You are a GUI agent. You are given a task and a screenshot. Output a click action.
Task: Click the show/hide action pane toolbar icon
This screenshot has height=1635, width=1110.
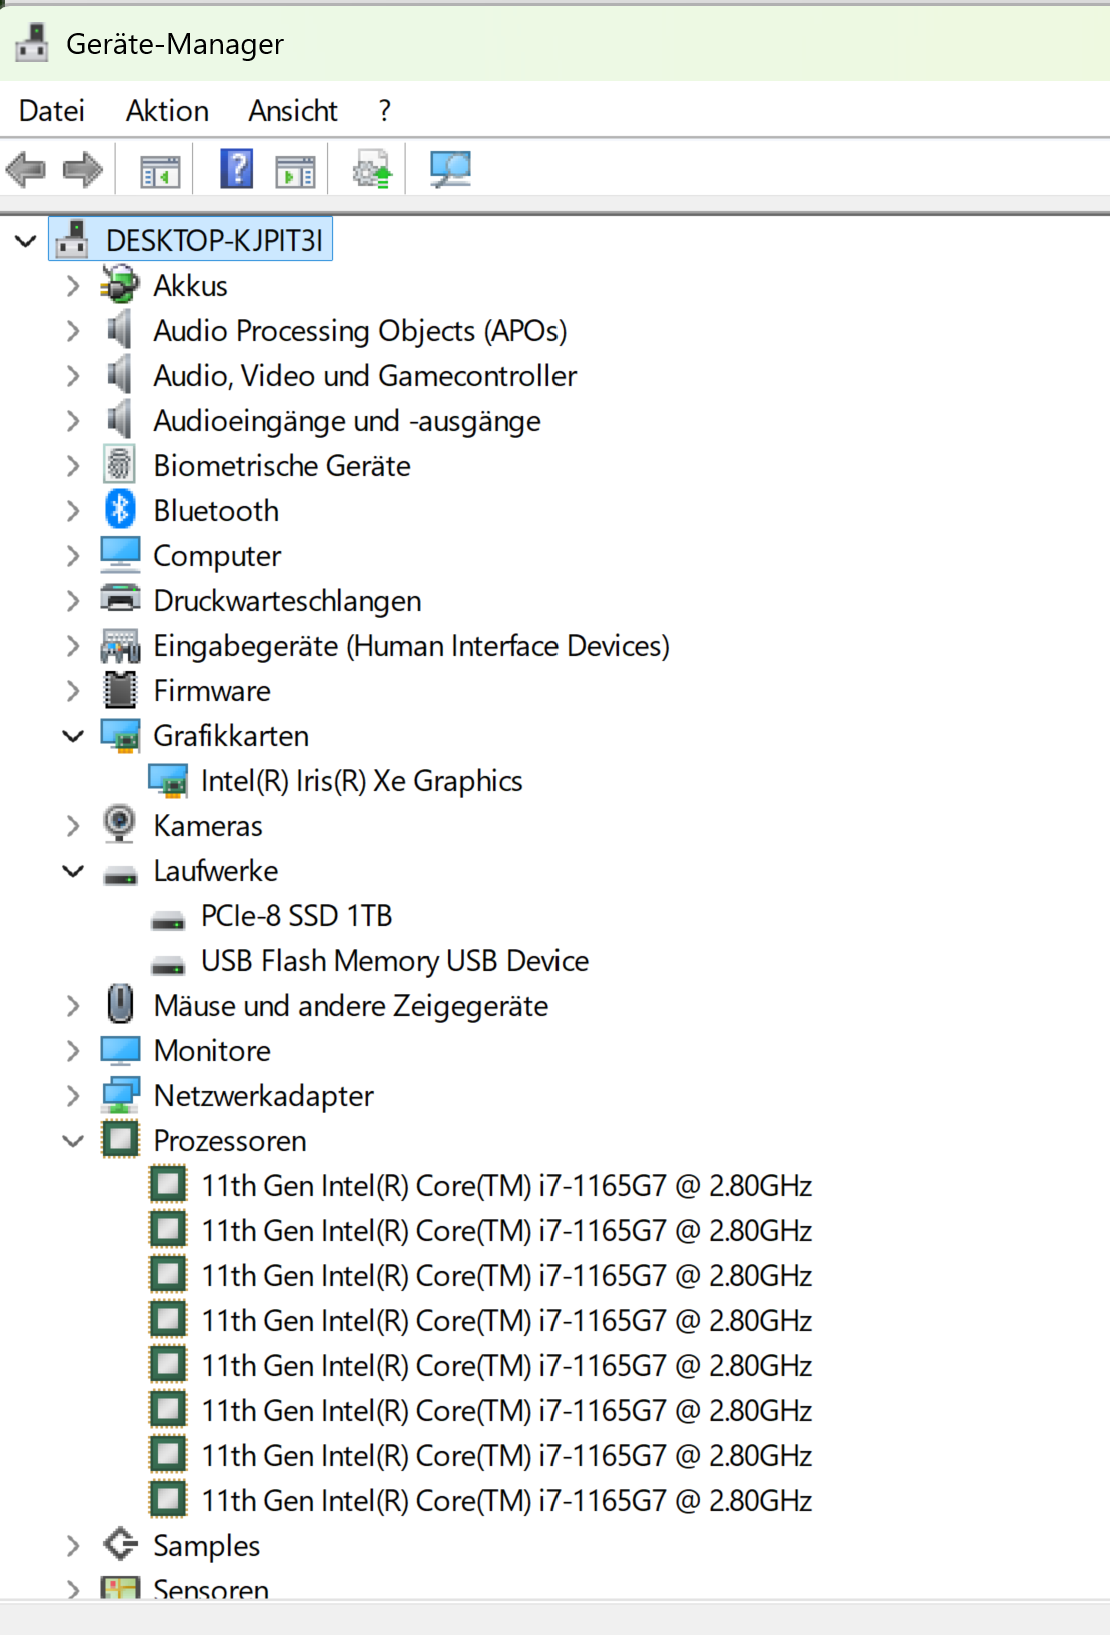point(295,171)
